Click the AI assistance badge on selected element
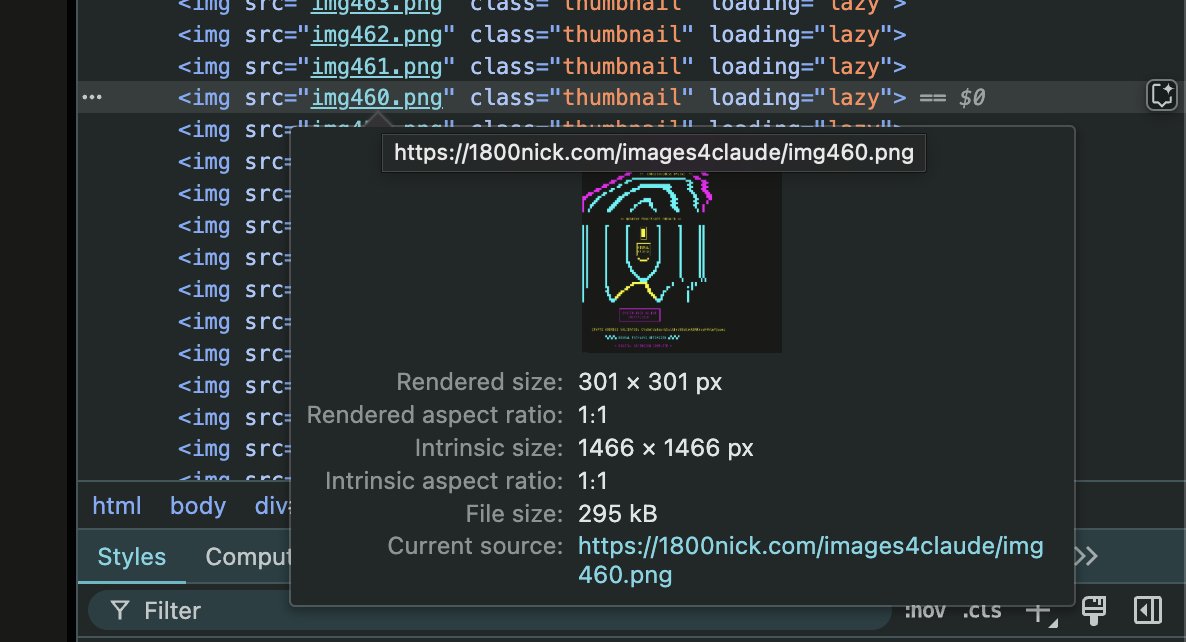Screen dimensions: 1186x642 [1161, 96]
